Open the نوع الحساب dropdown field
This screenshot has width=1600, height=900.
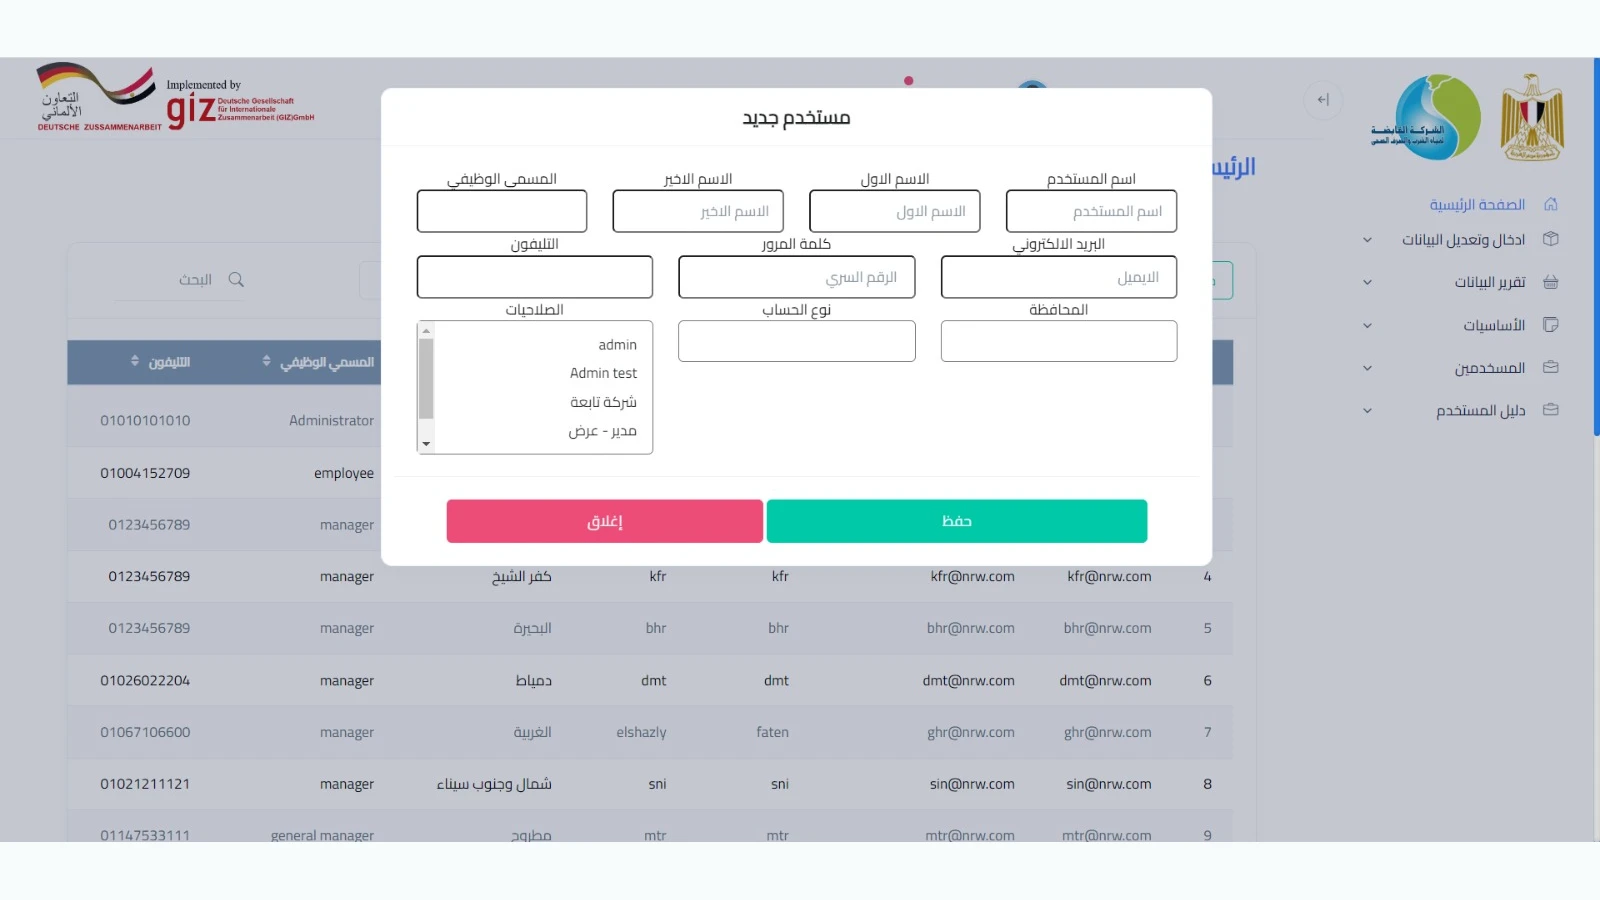[x=797, y=341]
